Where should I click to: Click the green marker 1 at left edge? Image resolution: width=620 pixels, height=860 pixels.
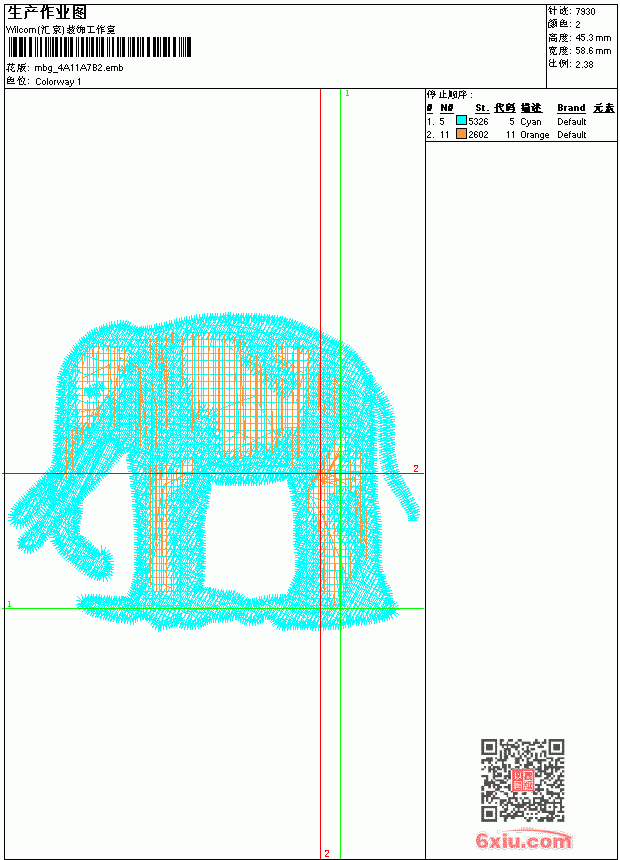tap(9, 604)
